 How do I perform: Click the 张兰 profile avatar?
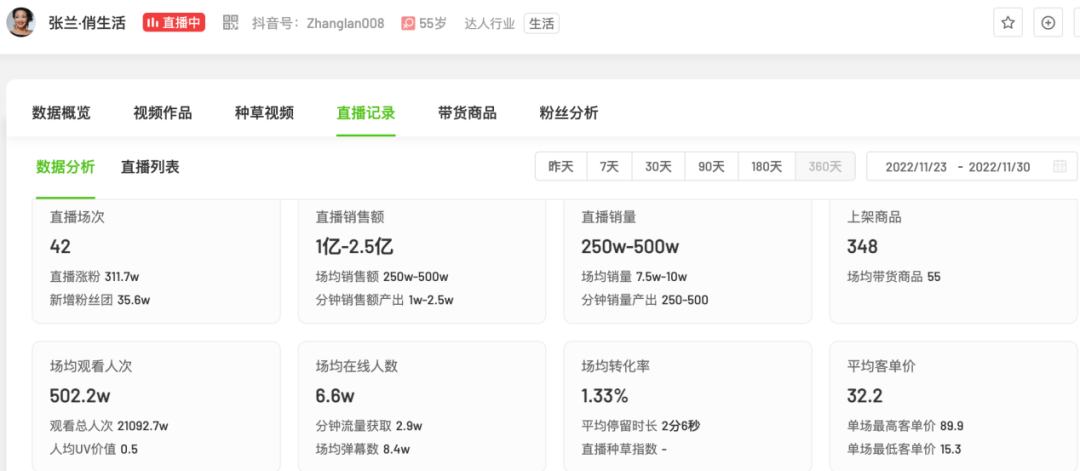[x=21, y=22]
